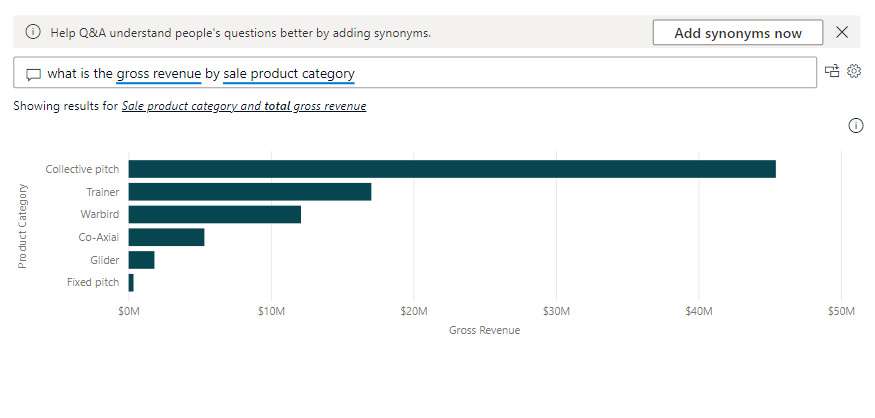Open the Q&A settings gear

854,71
